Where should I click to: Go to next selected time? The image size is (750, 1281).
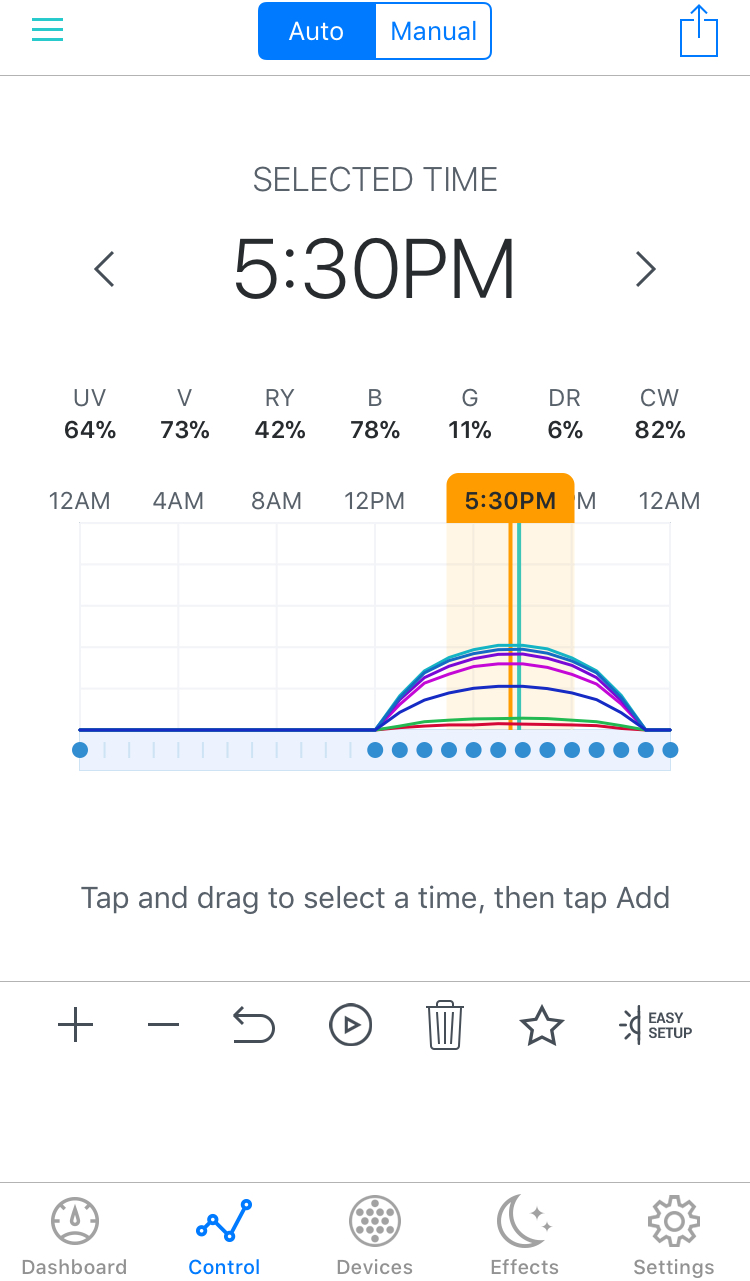[646, 269]
